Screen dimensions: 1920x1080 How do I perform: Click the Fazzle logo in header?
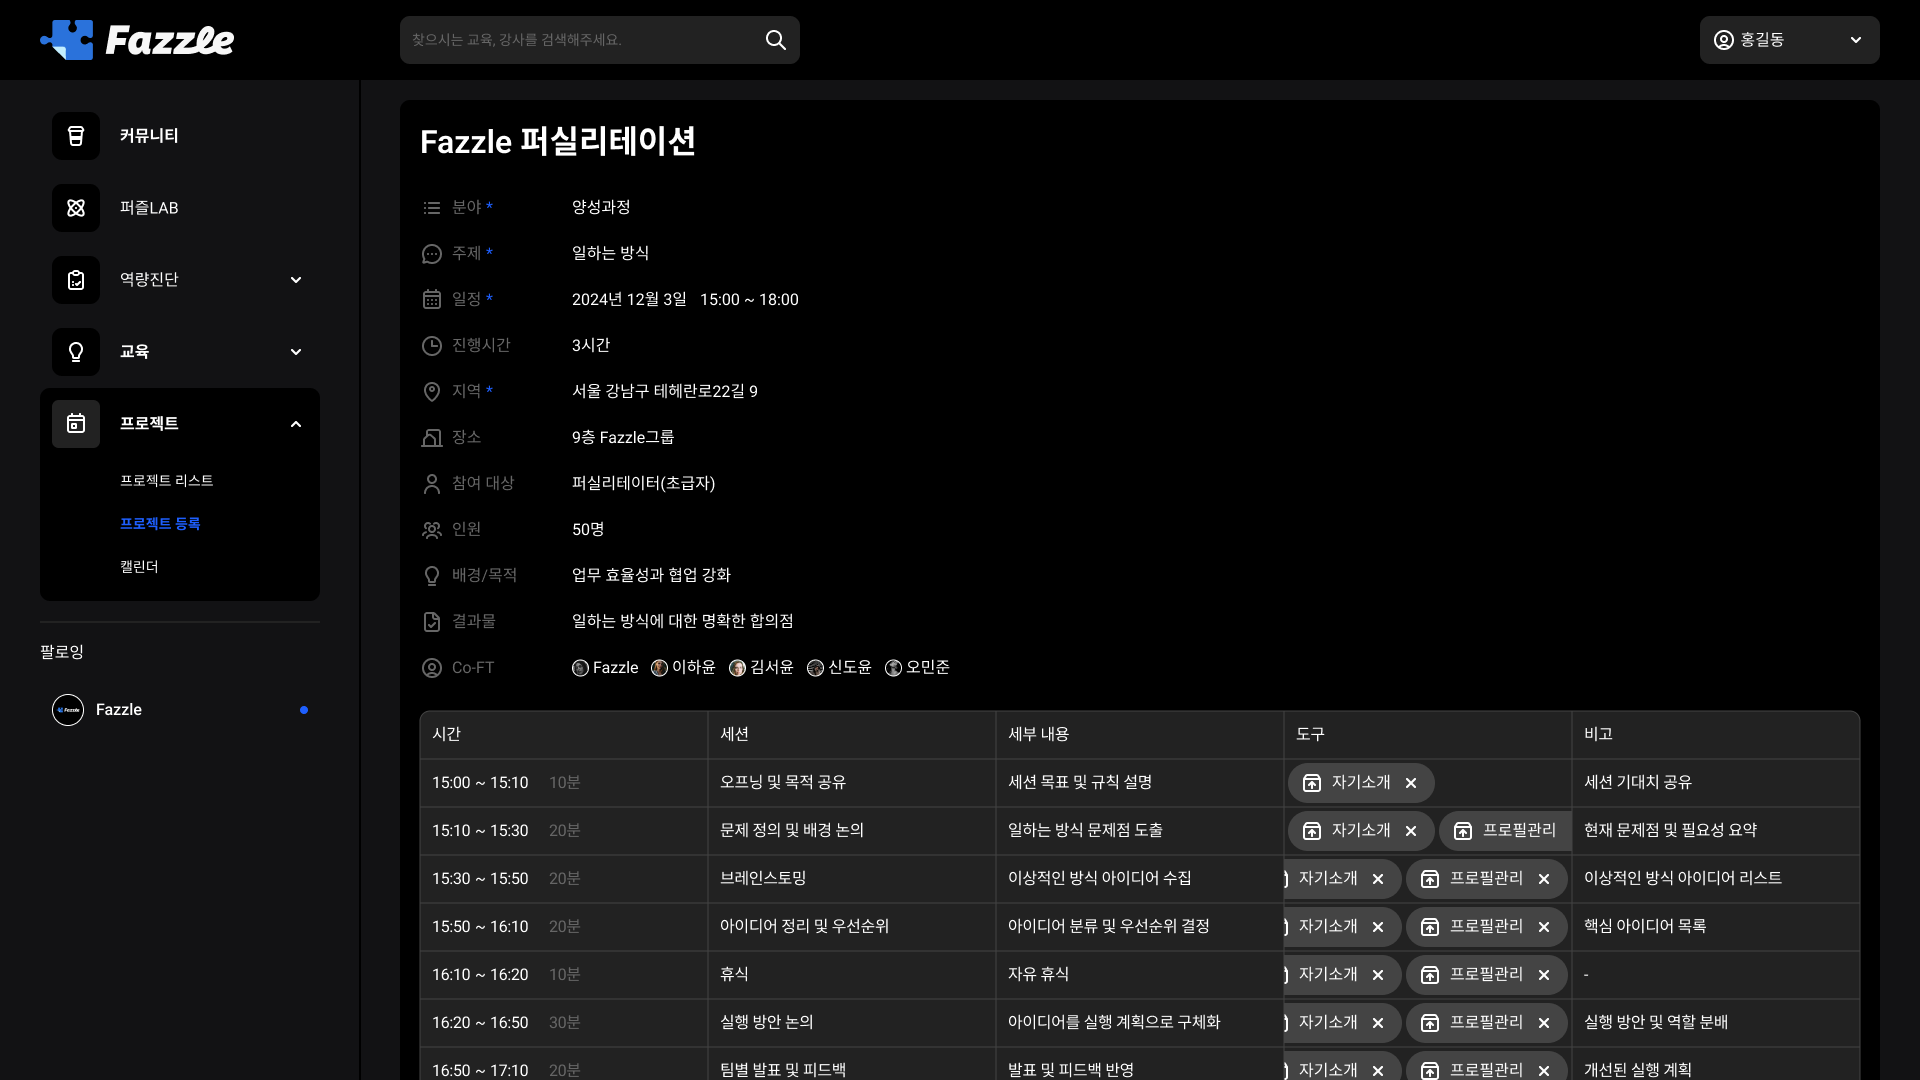pos(137,40)
